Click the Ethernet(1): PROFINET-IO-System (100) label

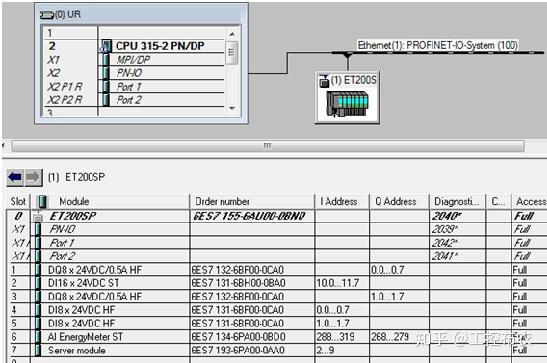click(x=437, y=45)
